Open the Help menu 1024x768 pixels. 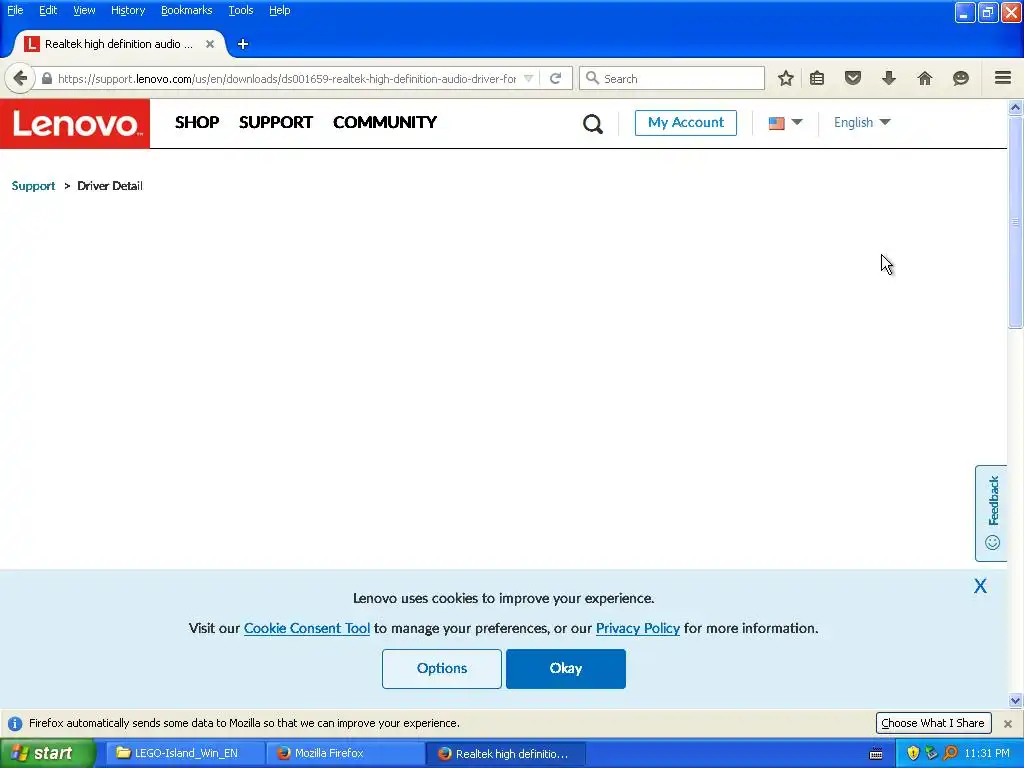(x=280, y=10)
